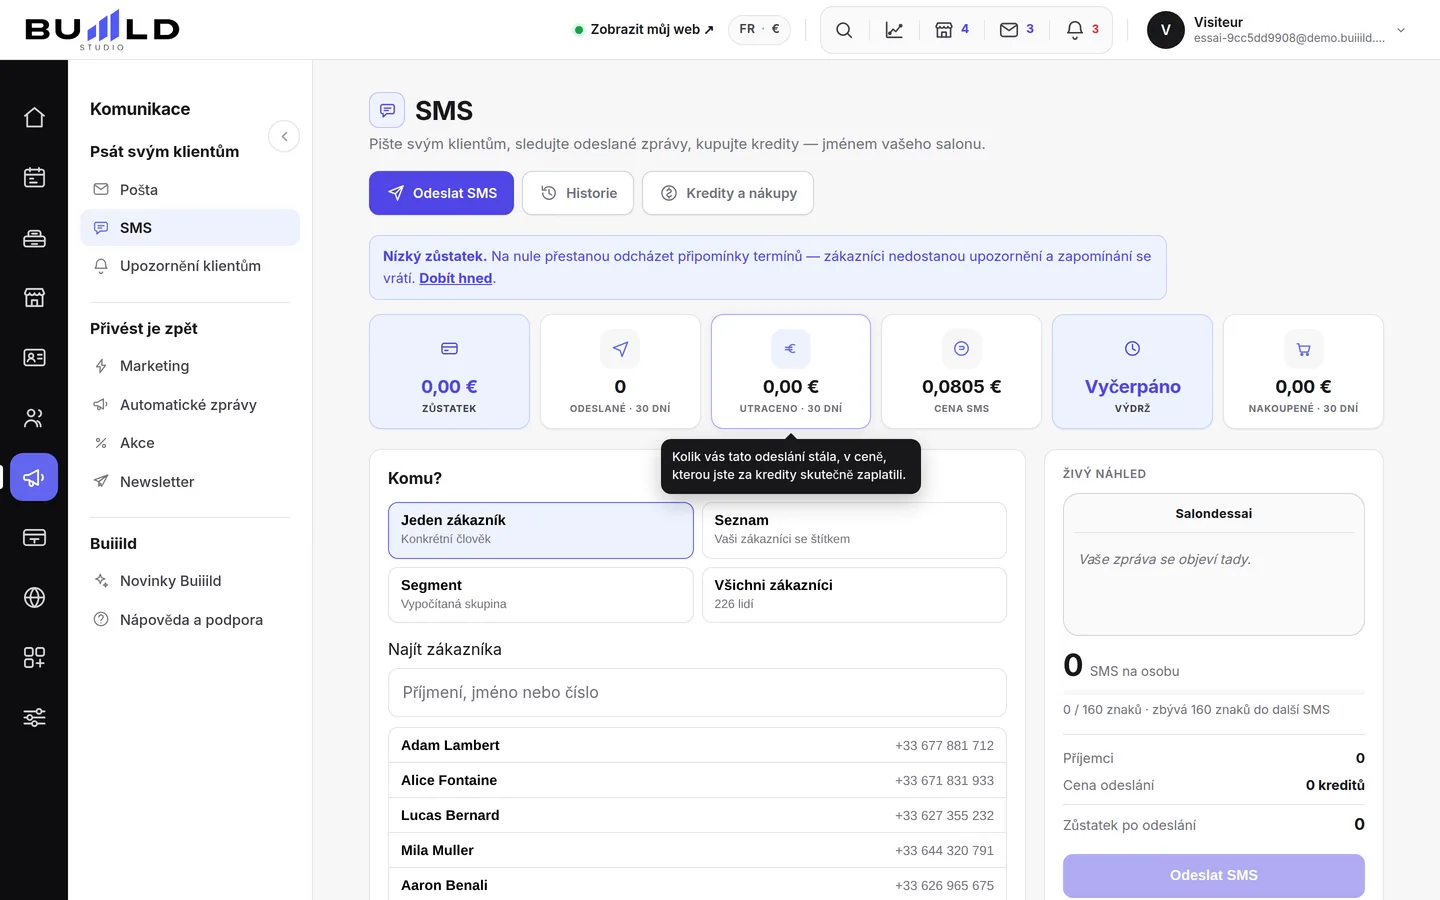This screenshot has width=1440, height=900.
Task: Open the shop storefront icon in the sidebar
Action: [34, 298]
